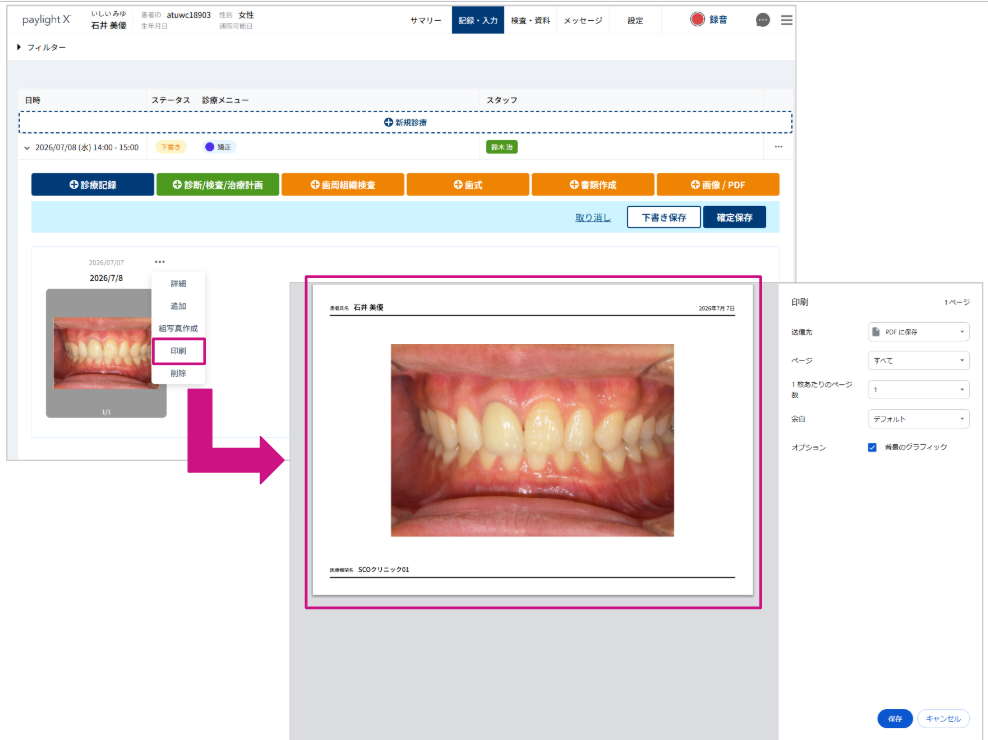Select the 記録・入力 tab
The width and height of the screenshot is (988, 740).
click(x=478, y=20)
